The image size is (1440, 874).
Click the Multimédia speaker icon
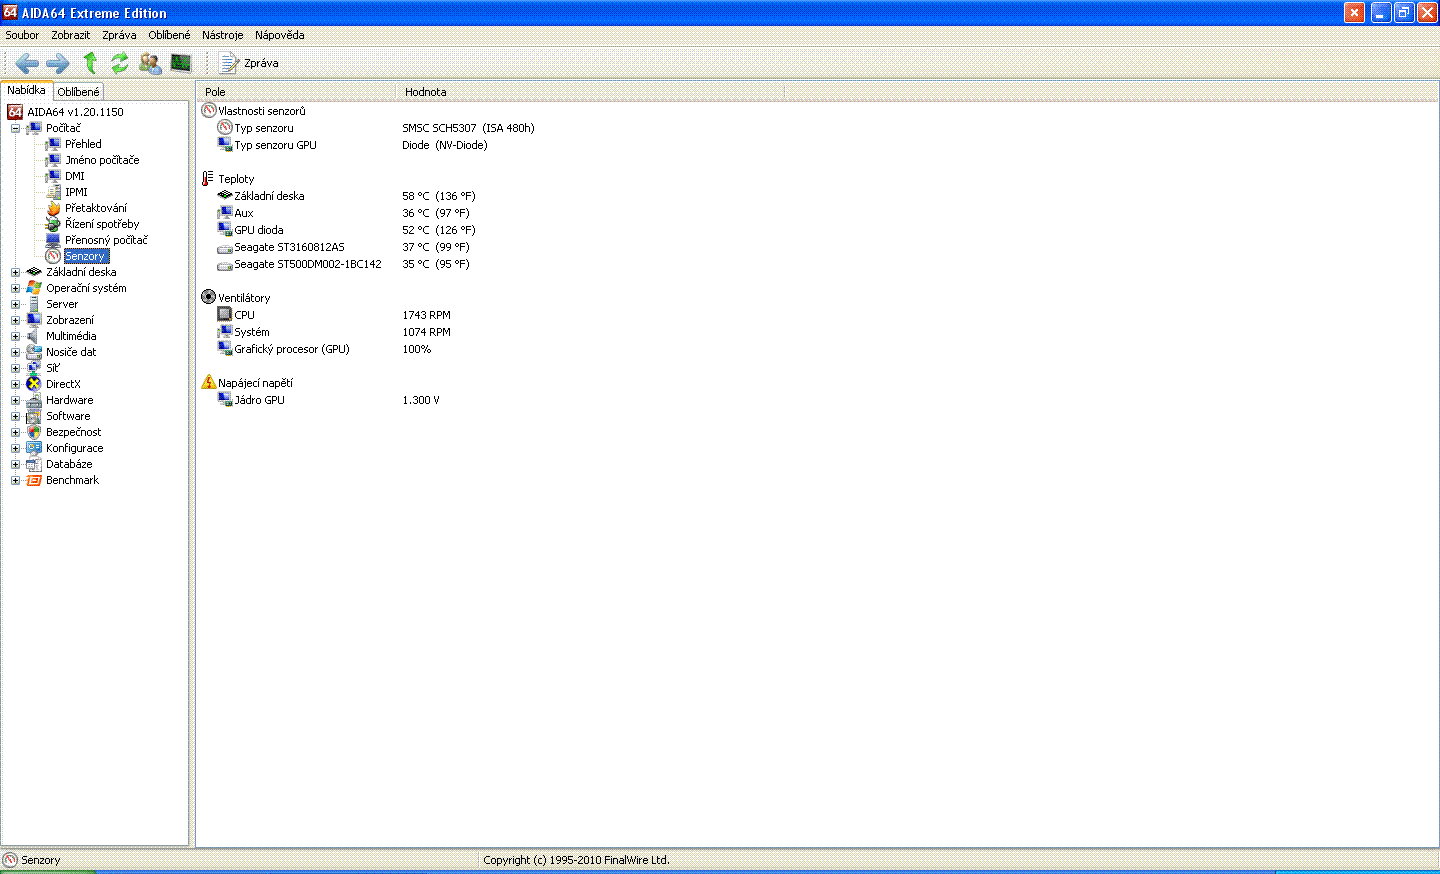pos(34,336)
